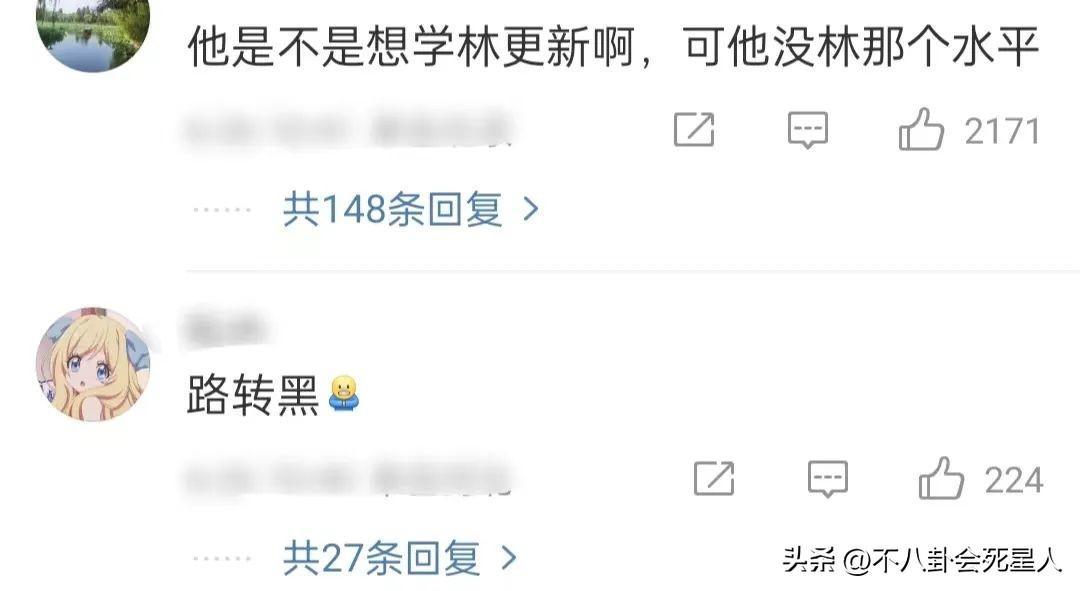Like the comment with 2171 likes
1080x591 pixels.
(x=921, y=130)
